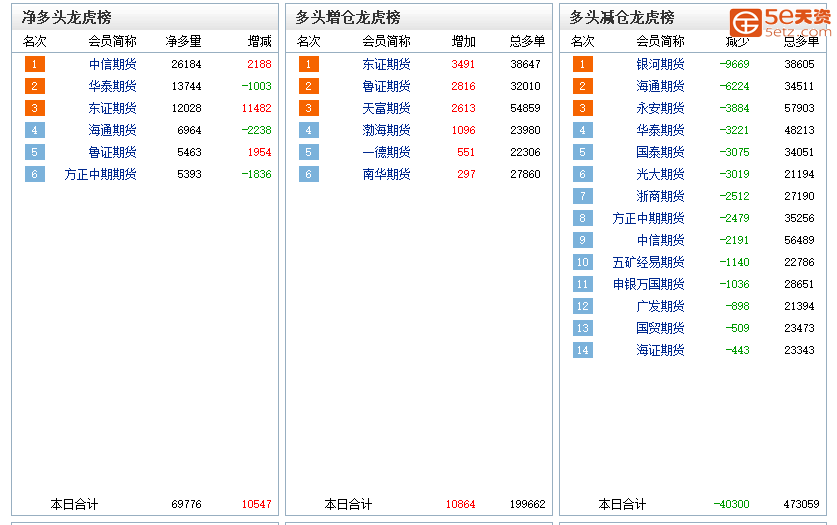Click the 增减 column header
The height and width of the screenshot is (525, 837).
259,41
